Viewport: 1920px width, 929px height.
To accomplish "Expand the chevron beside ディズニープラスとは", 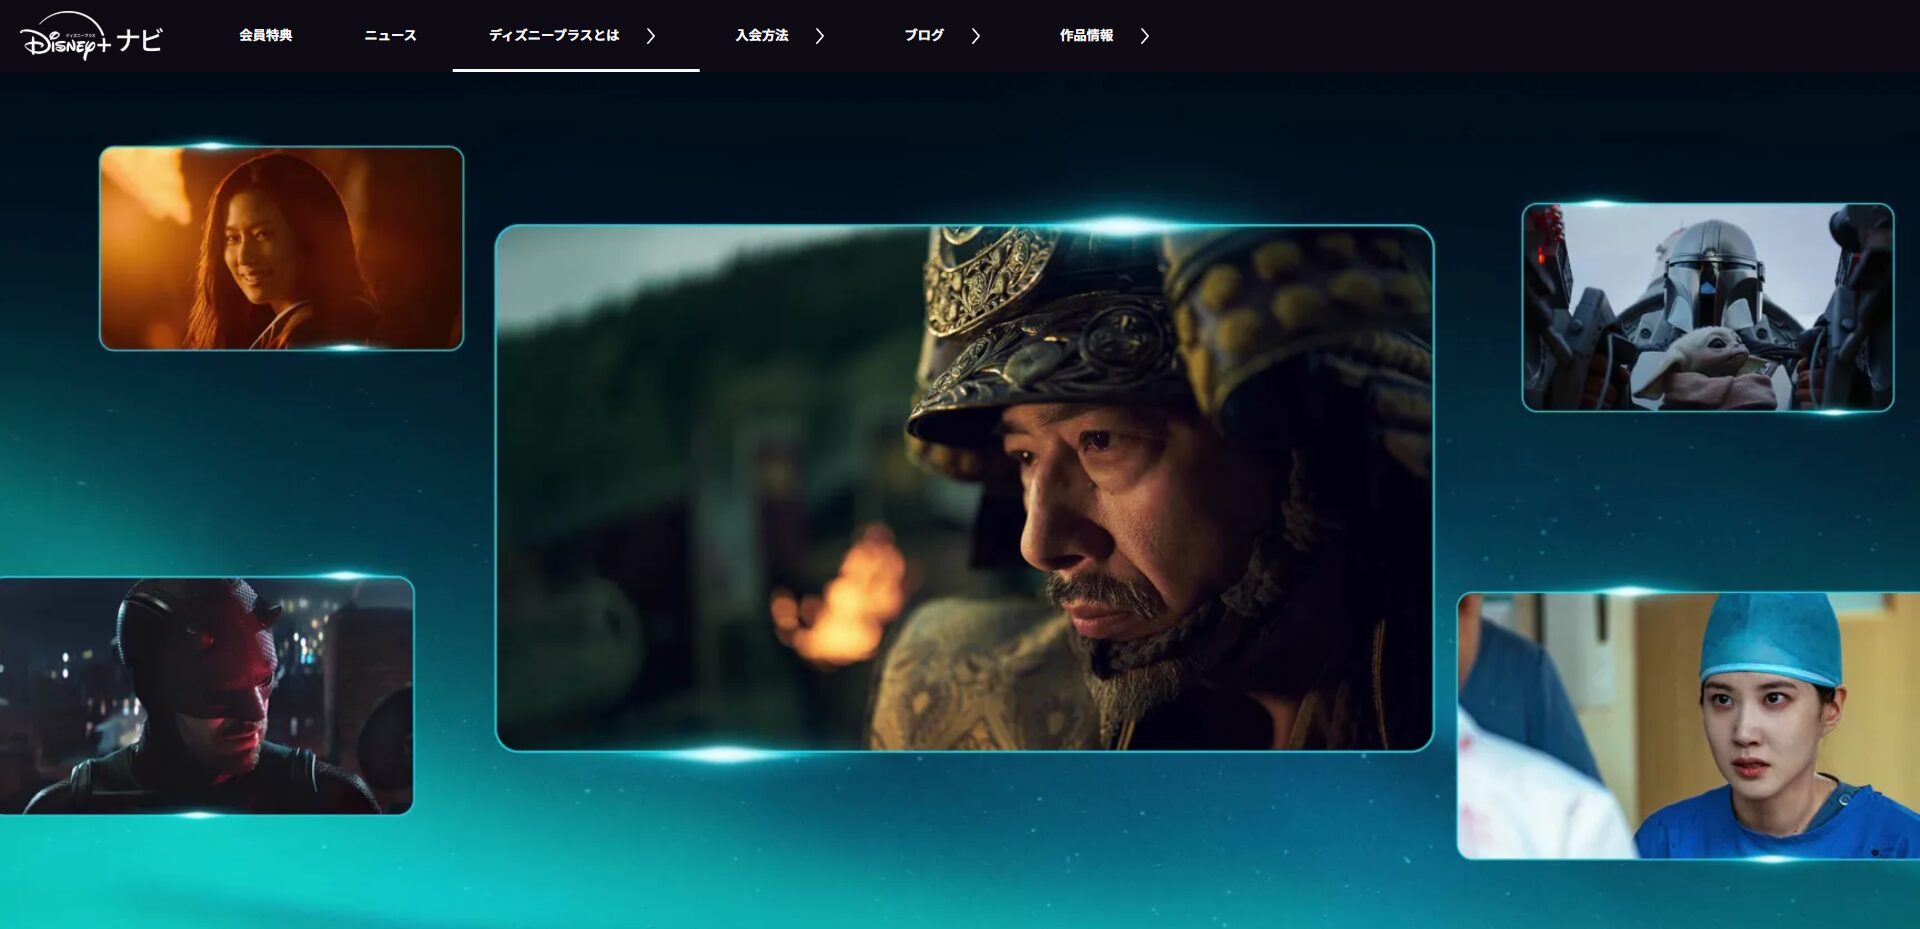I will 651,36.
